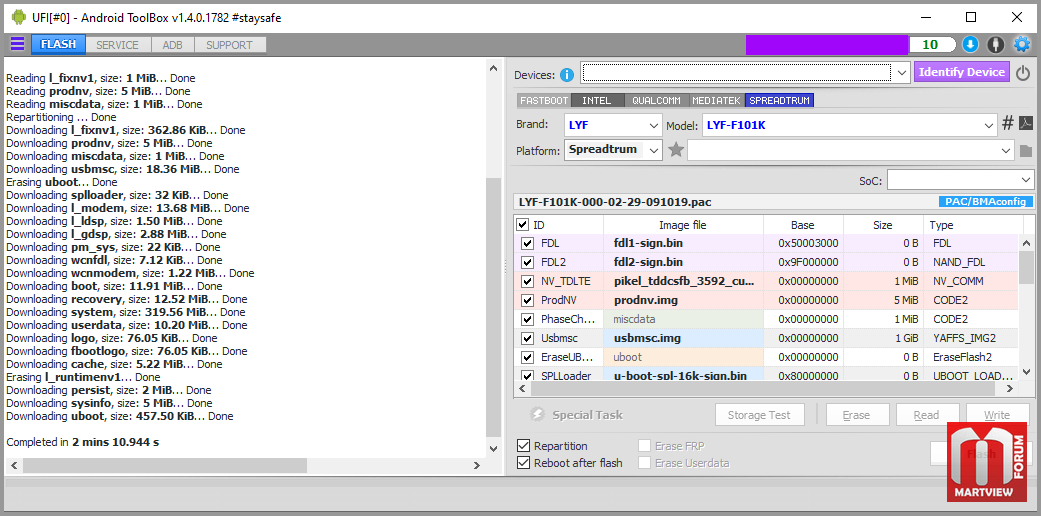The width and height of the screenshot is (1041, 516).
Task: Click the Erase button
Action: pyautogui.click(x=856, y=415)
